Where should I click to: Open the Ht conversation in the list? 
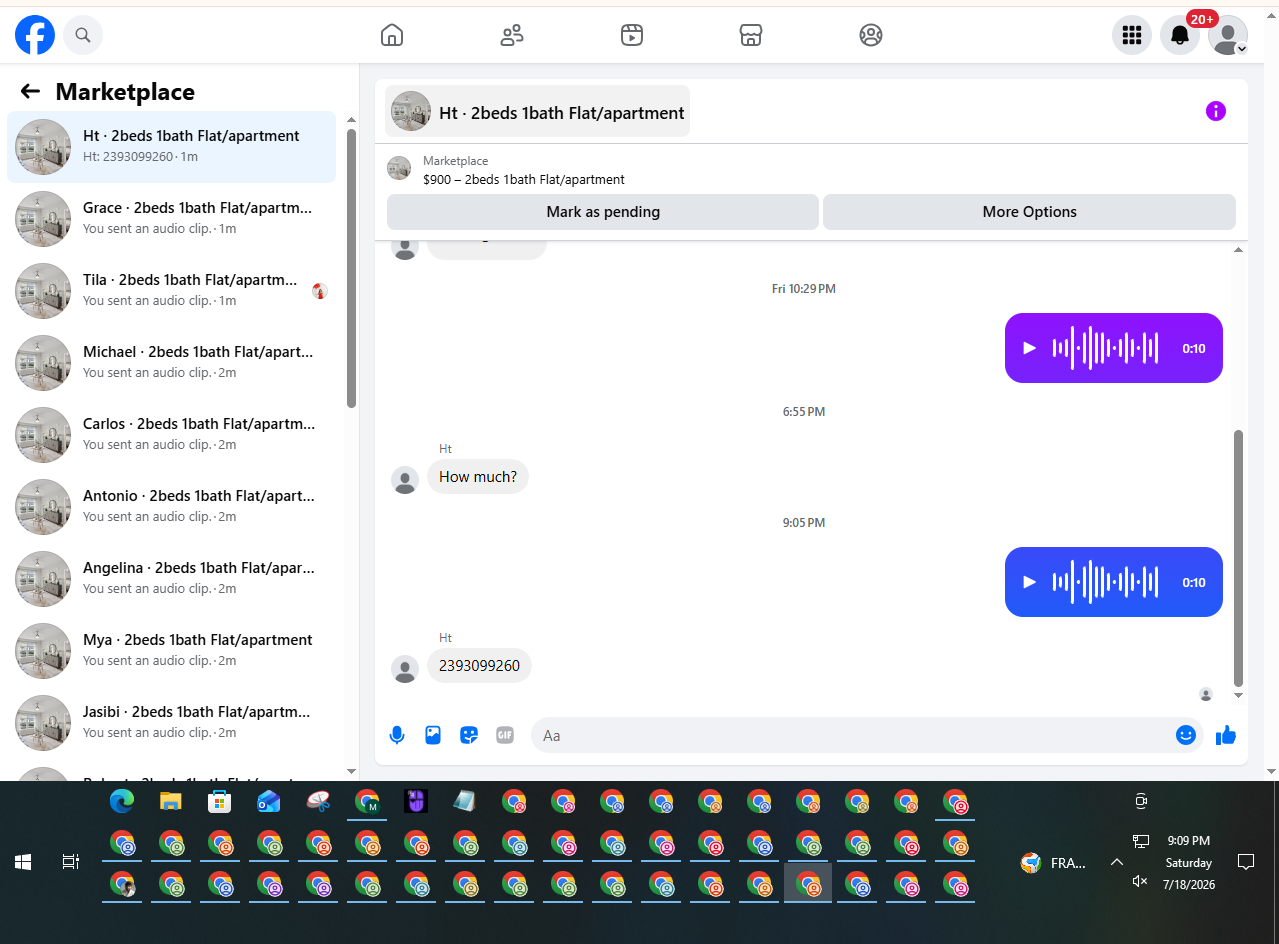(x=171, y=147)
